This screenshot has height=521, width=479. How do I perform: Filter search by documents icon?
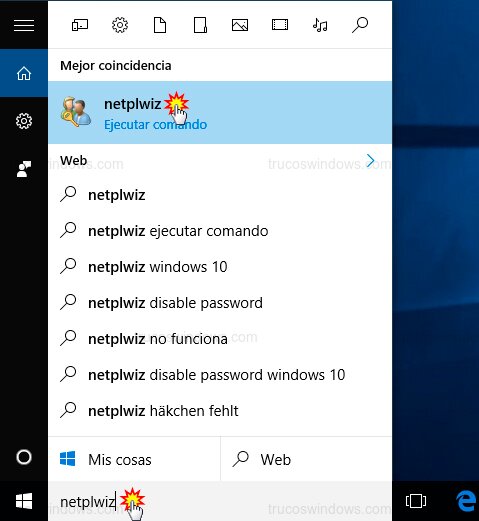(160, 25)
